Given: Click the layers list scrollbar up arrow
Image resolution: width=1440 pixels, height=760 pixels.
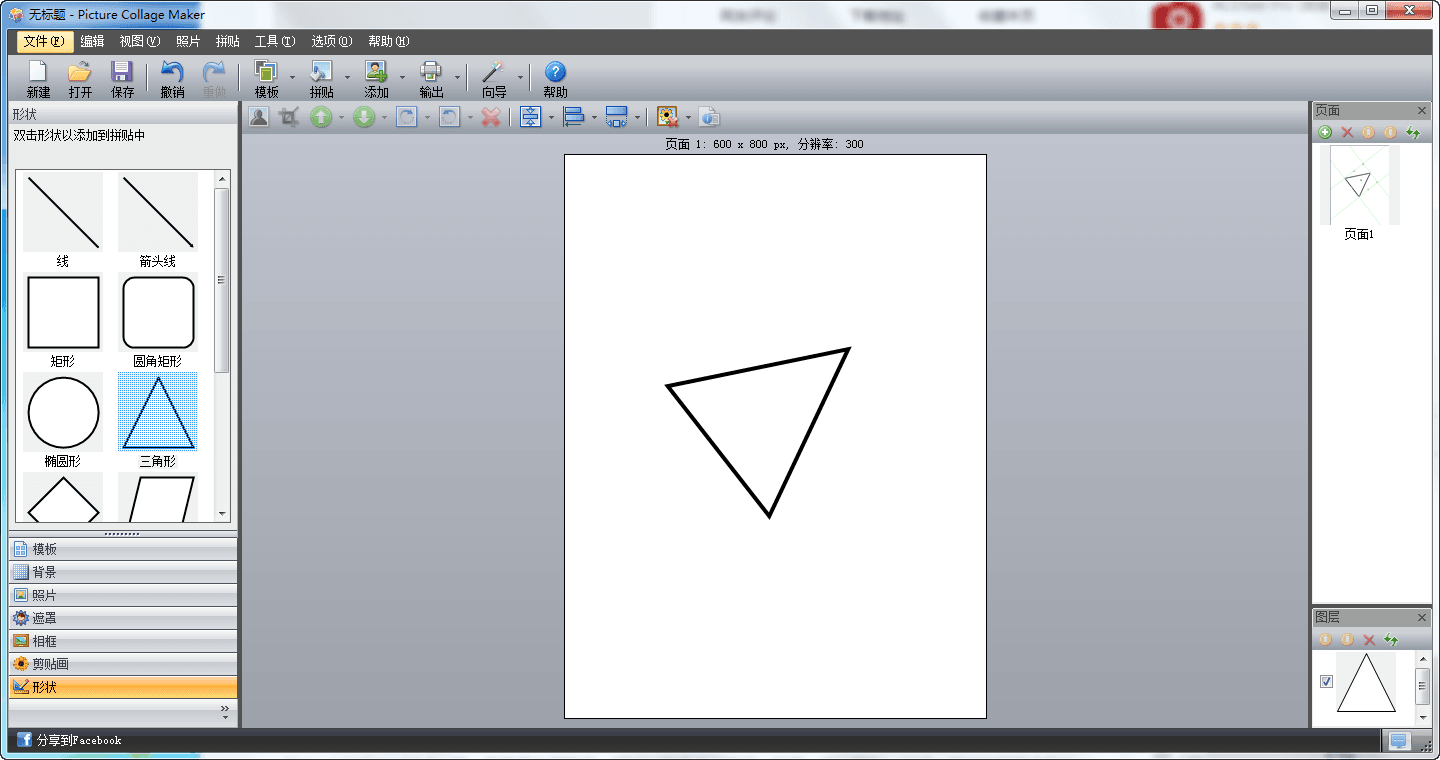Looking at the screenshot, I should pyautogui.click(x=1422, y=659).
